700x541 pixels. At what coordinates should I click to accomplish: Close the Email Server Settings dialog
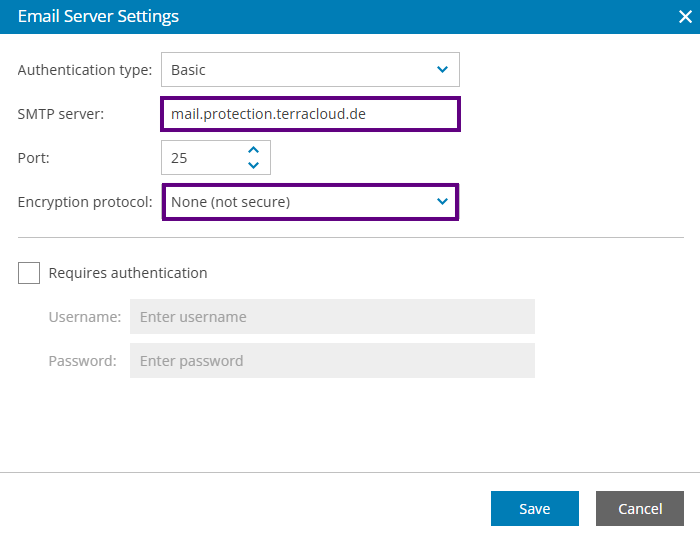(x=685, y=17)
